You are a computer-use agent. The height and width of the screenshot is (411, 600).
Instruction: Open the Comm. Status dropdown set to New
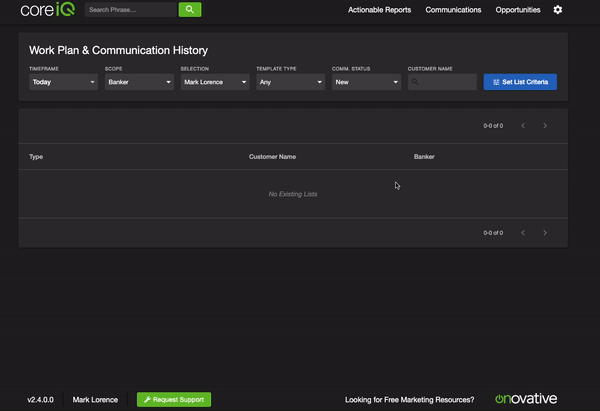367,82
